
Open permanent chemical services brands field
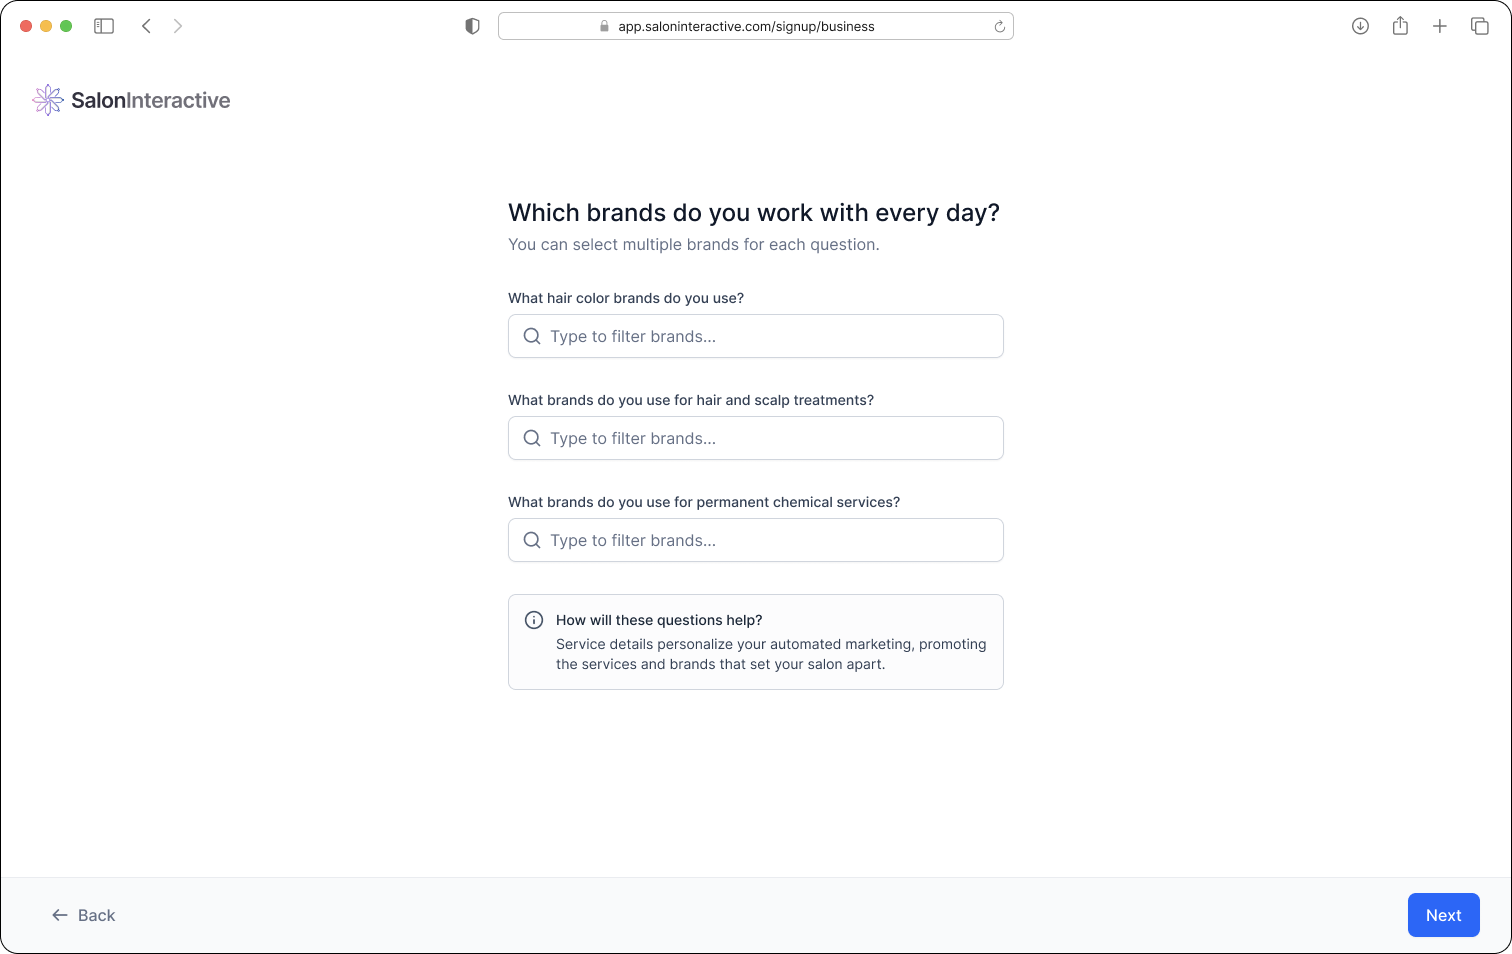point(770,540)
